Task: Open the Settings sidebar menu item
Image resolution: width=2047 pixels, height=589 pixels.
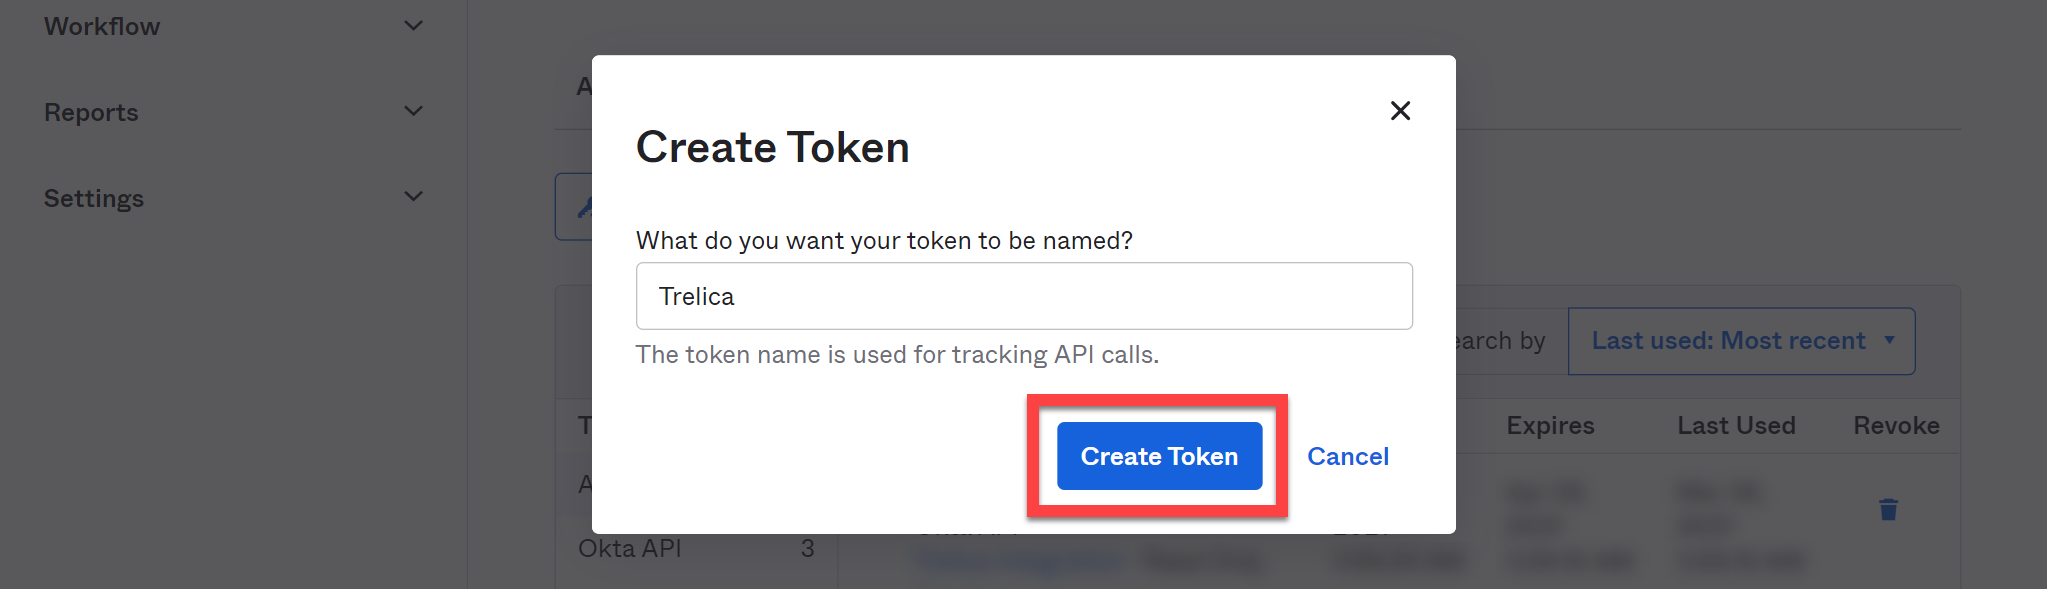Action: pyautogui.click(x=94, y=198)
